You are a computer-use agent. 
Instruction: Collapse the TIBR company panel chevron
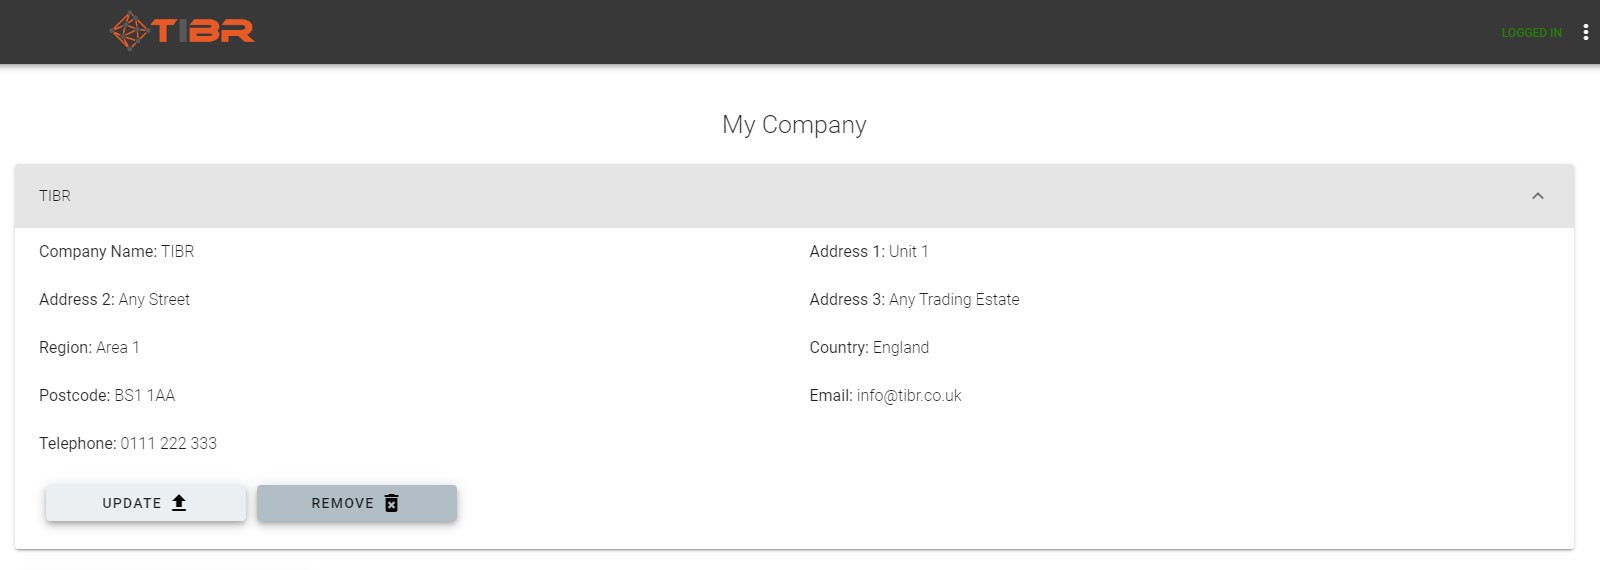(x=1537, y=196)
